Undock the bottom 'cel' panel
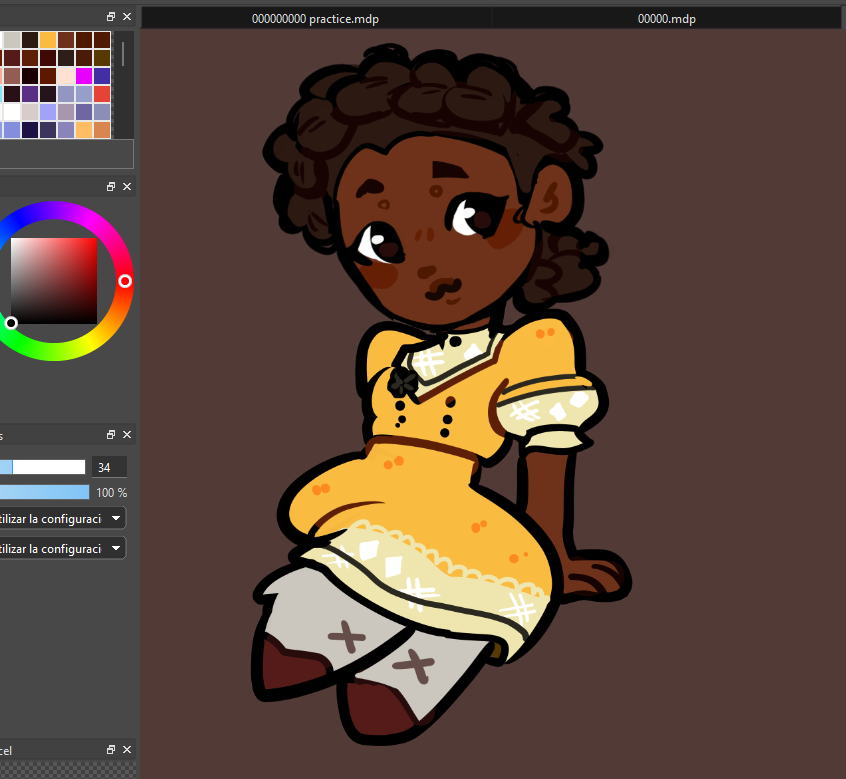Screen dimensions: 846x779 [x=111, y=750]
